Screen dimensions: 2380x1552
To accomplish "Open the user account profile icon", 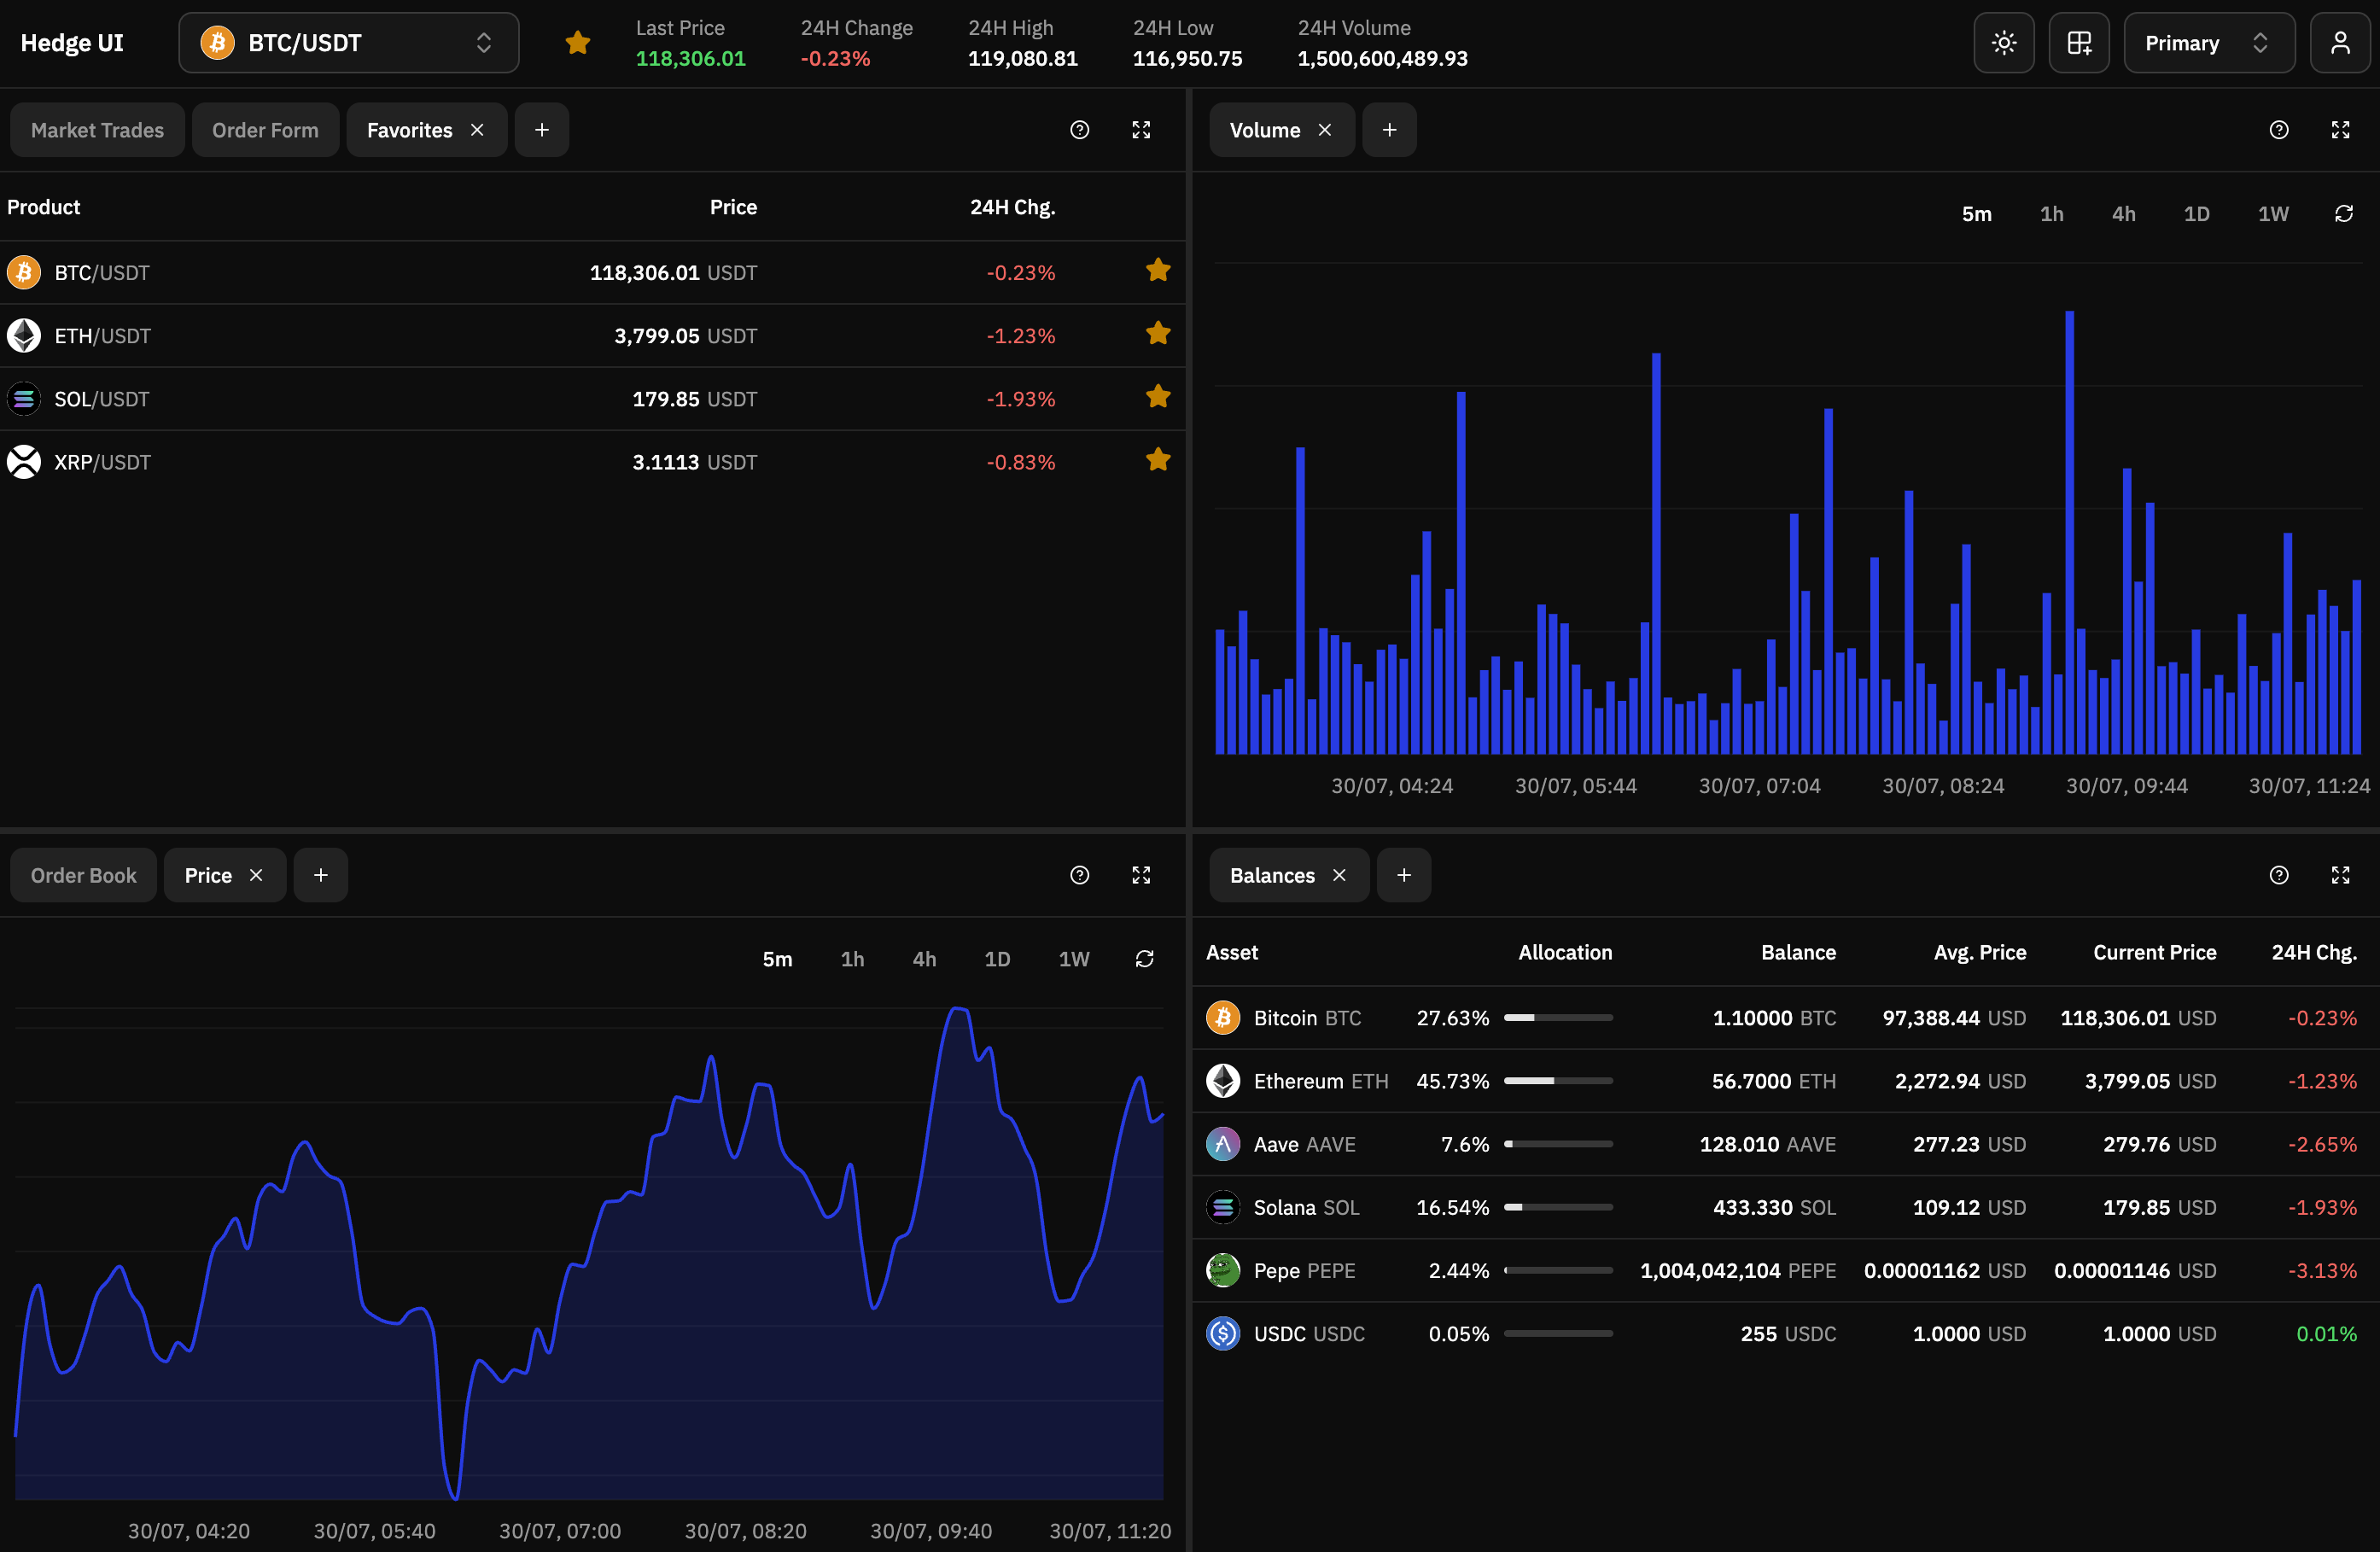I will 2339,43.
